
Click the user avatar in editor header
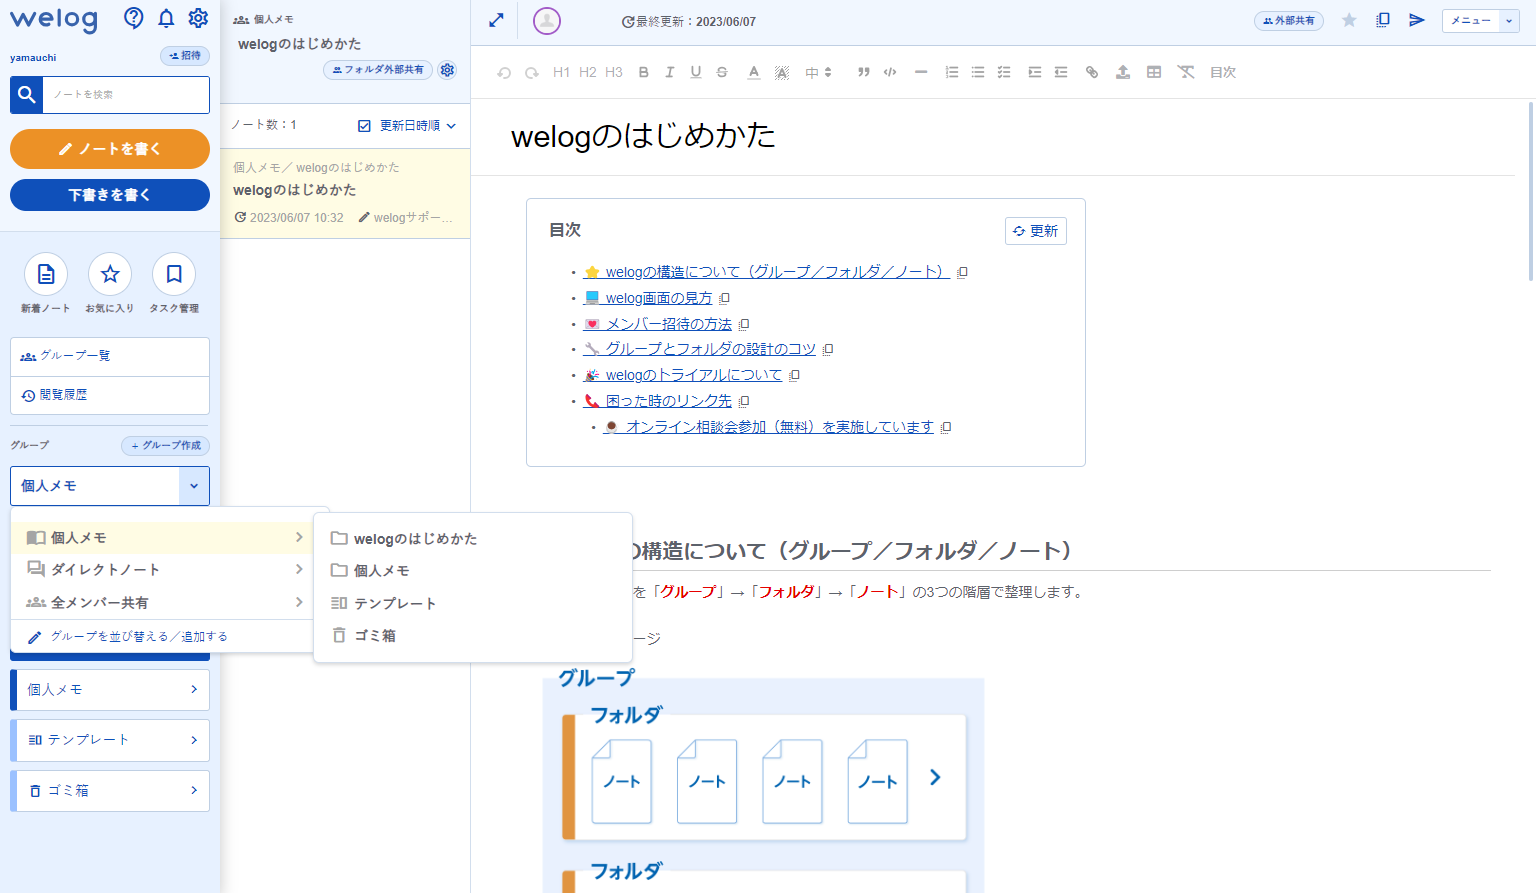click(547, 21)
